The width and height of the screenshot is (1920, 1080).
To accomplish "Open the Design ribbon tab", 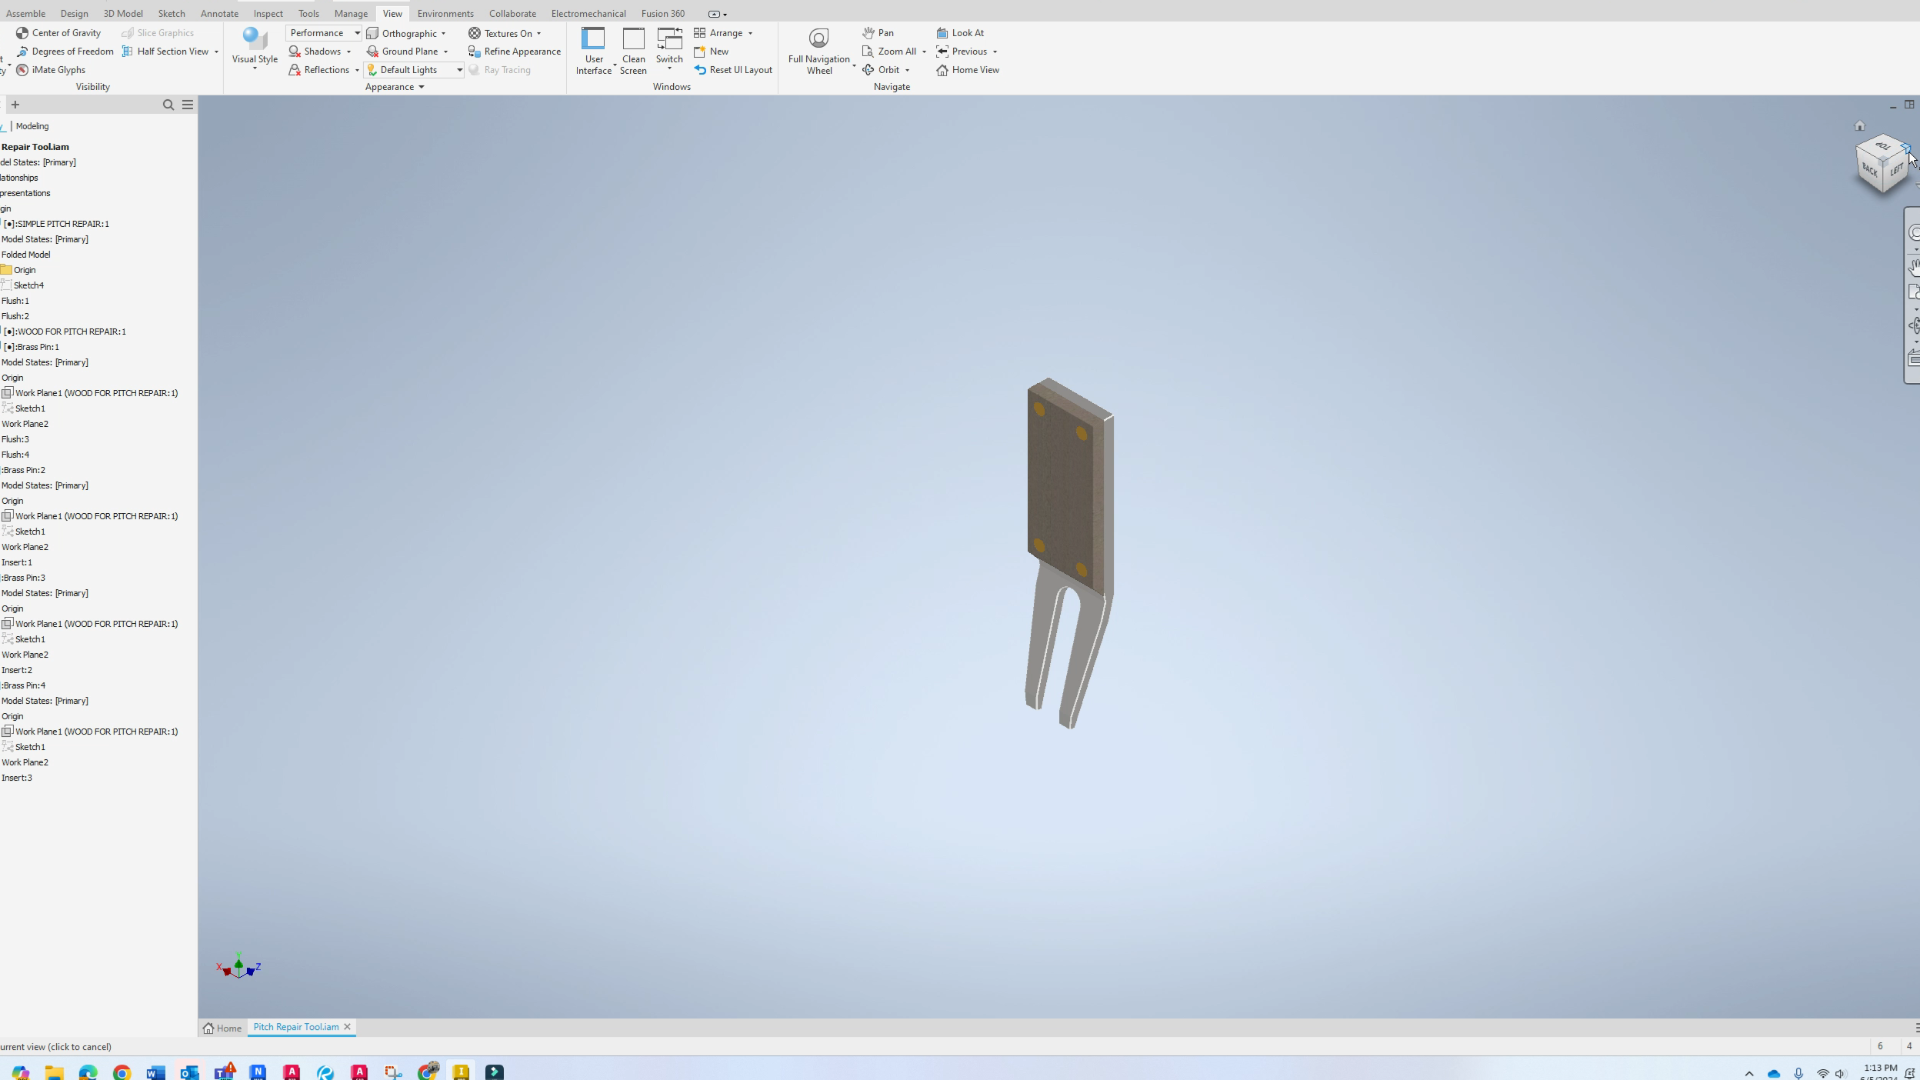I will (x=74, y=14).
